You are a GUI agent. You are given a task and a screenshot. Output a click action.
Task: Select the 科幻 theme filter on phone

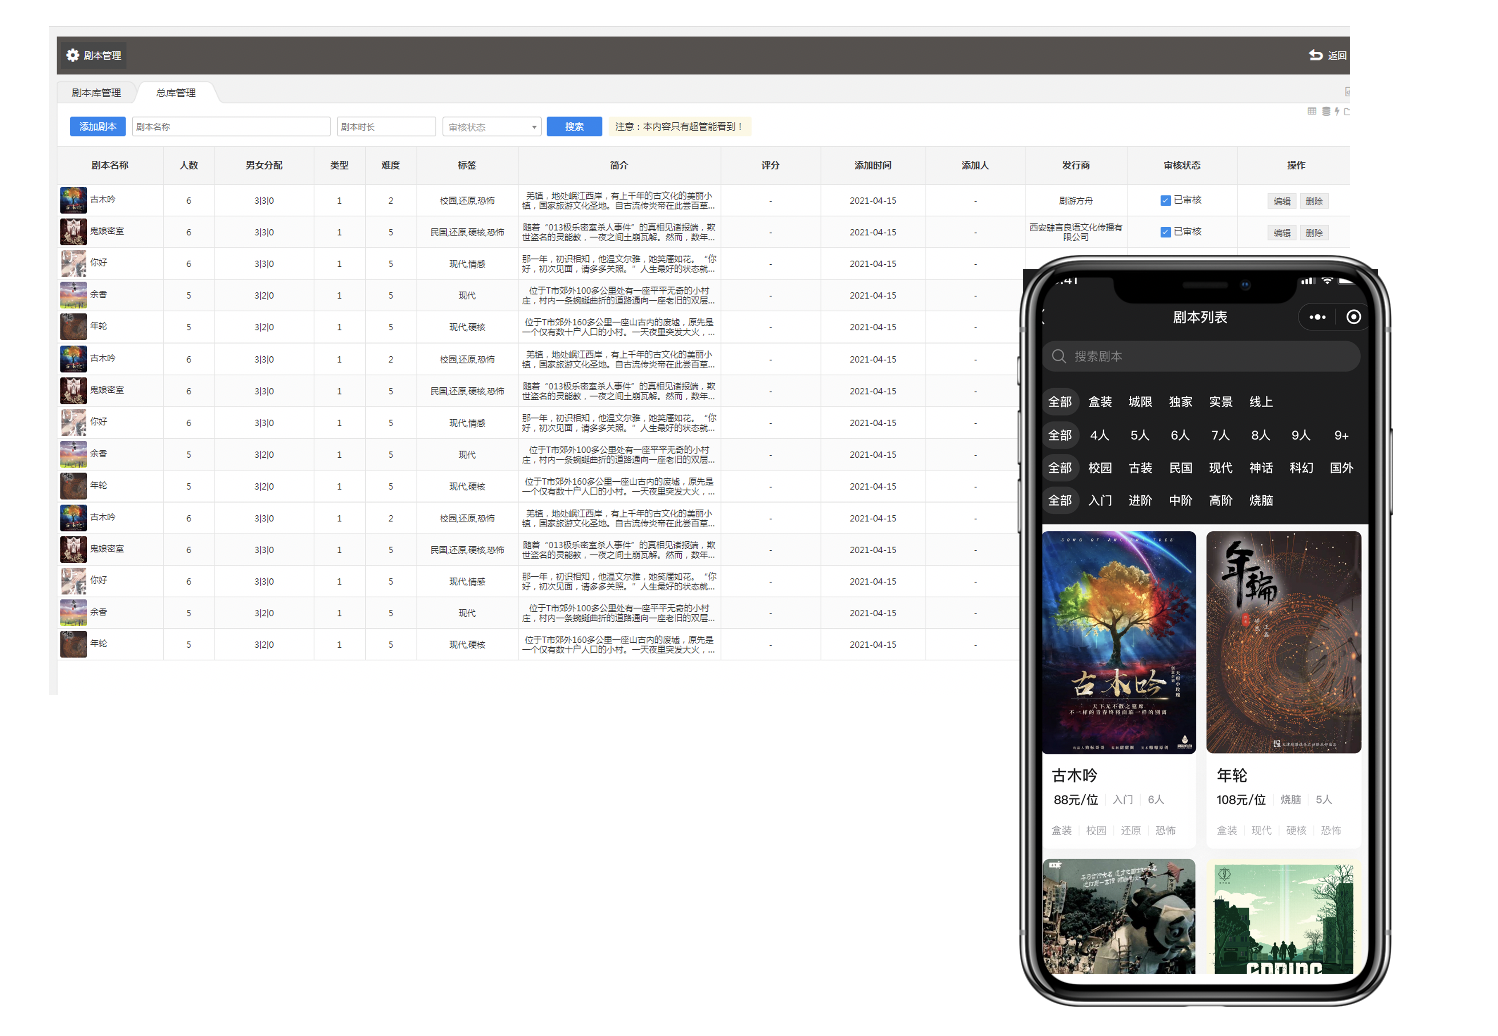point(1301,468)
